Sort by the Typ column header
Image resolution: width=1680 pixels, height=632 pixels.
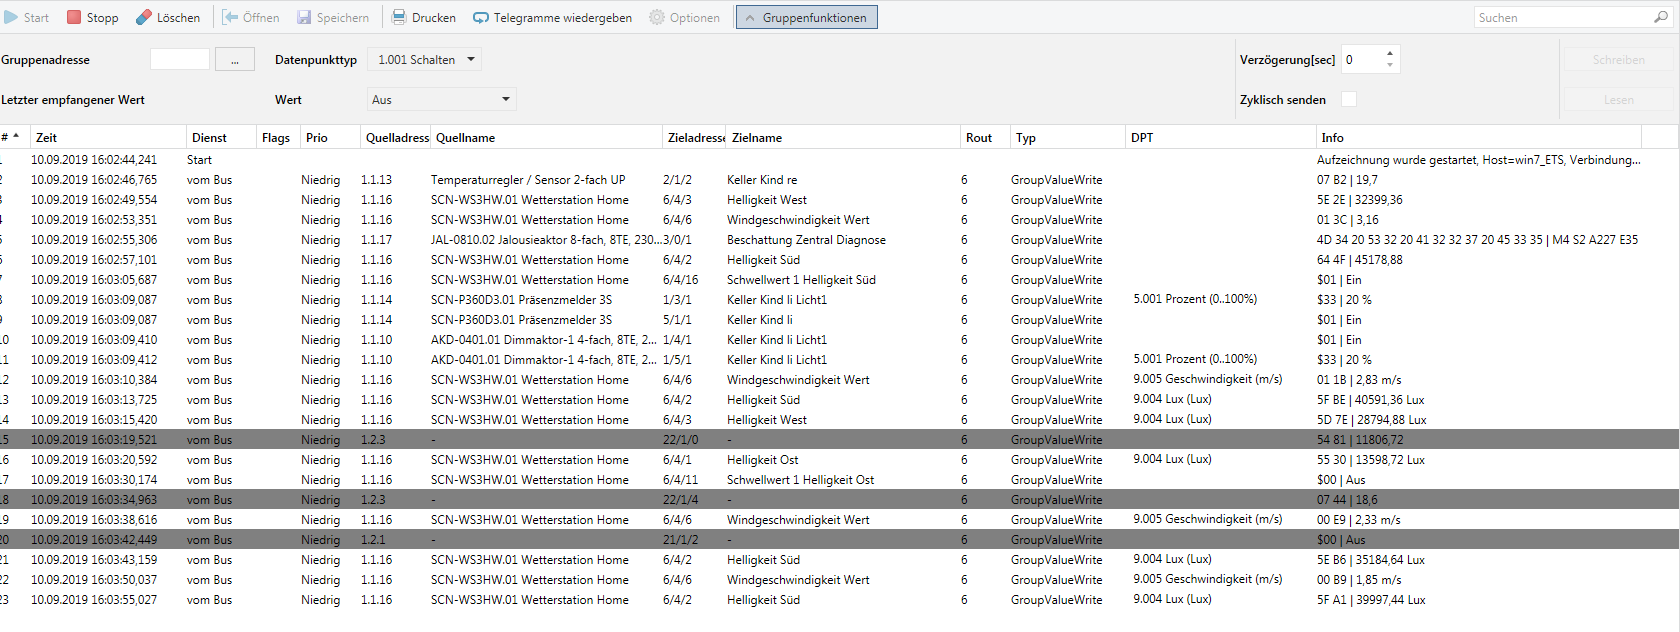click(1067, 137)
